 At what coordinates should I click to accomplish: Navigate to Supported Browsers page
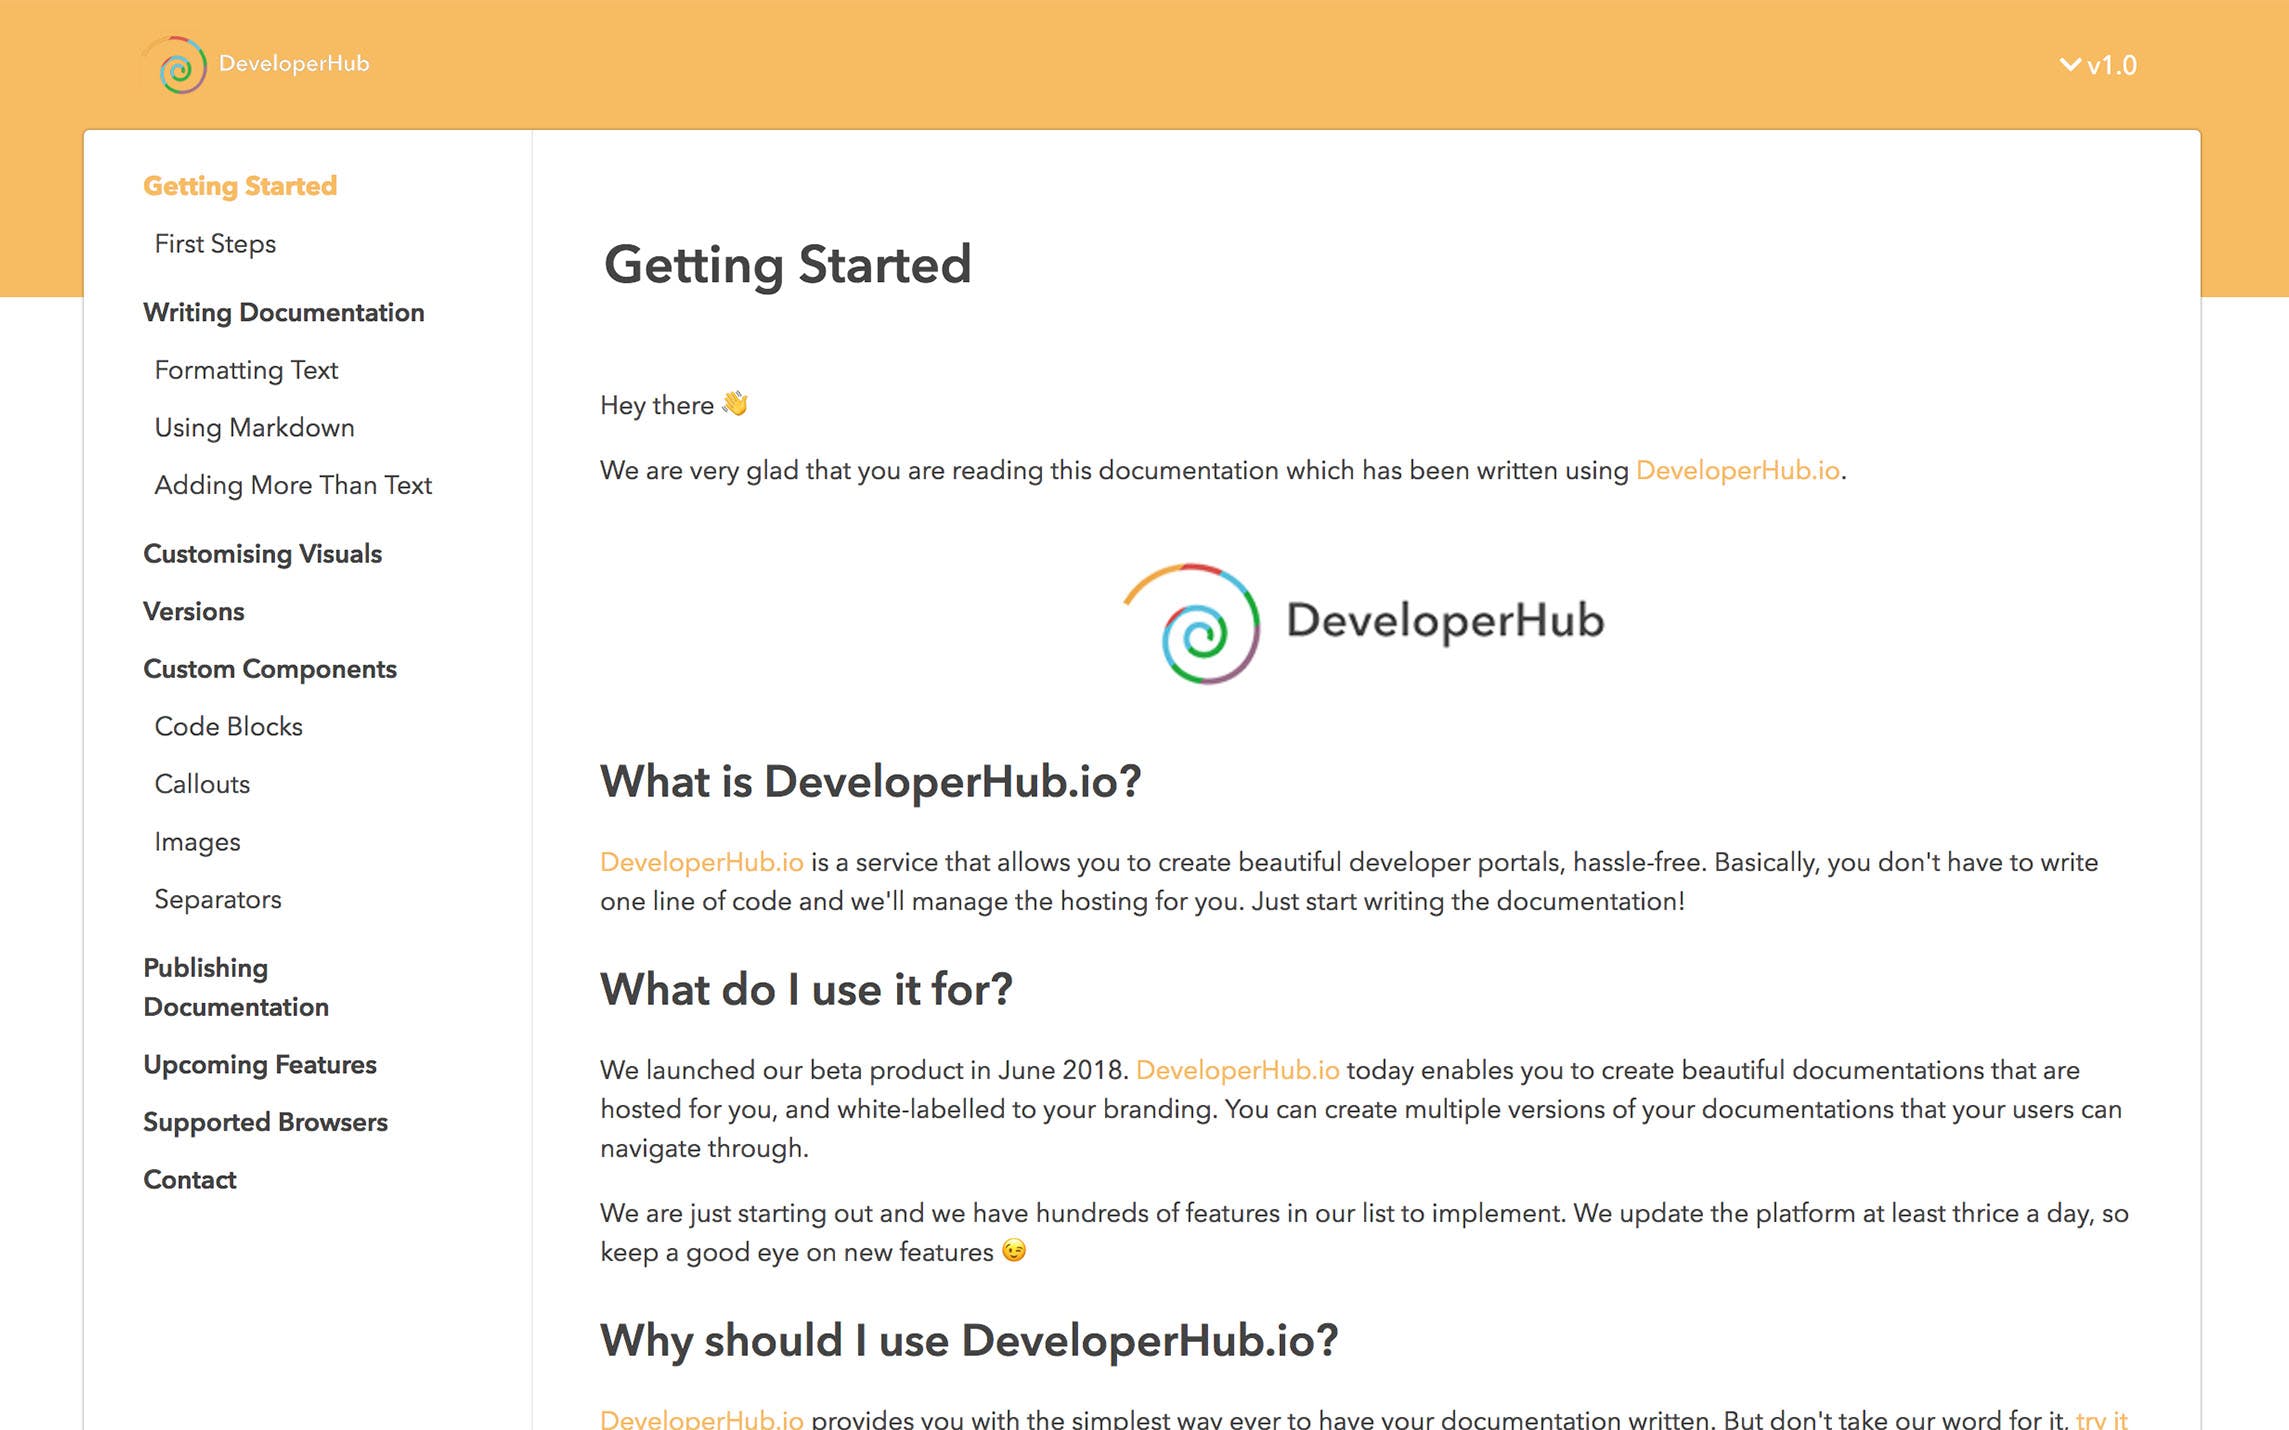tap(265, 1122)
